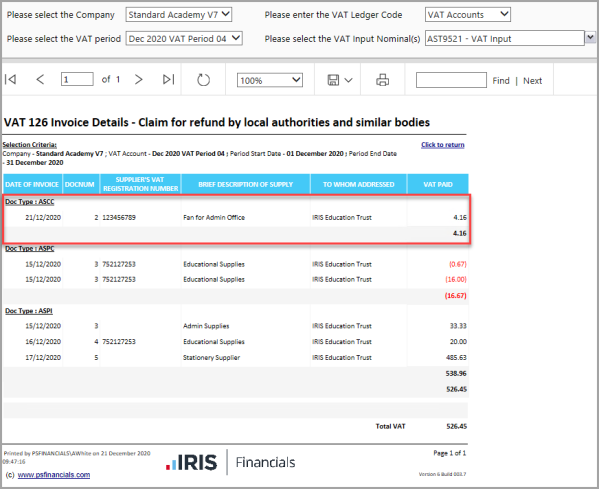The image size is (599, 489).
Task: Click the negative value (0.67)
Action: (x=458, y=264)
